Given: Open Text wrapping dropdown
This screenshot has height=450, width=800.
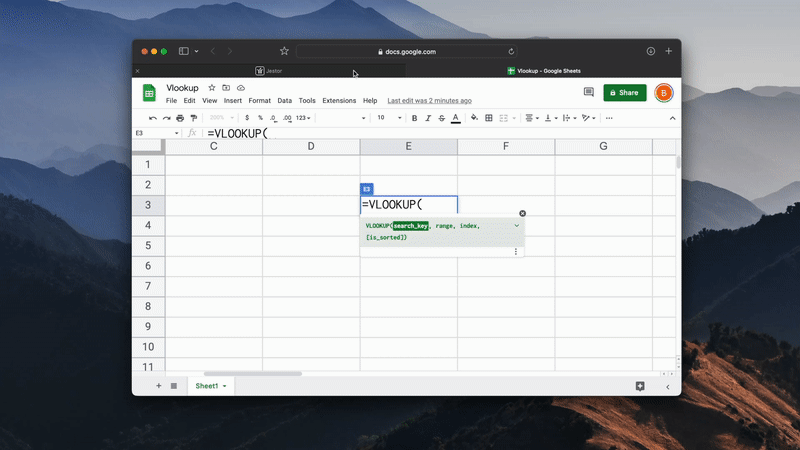Looking at the screenshot, I should pos(569,118).
